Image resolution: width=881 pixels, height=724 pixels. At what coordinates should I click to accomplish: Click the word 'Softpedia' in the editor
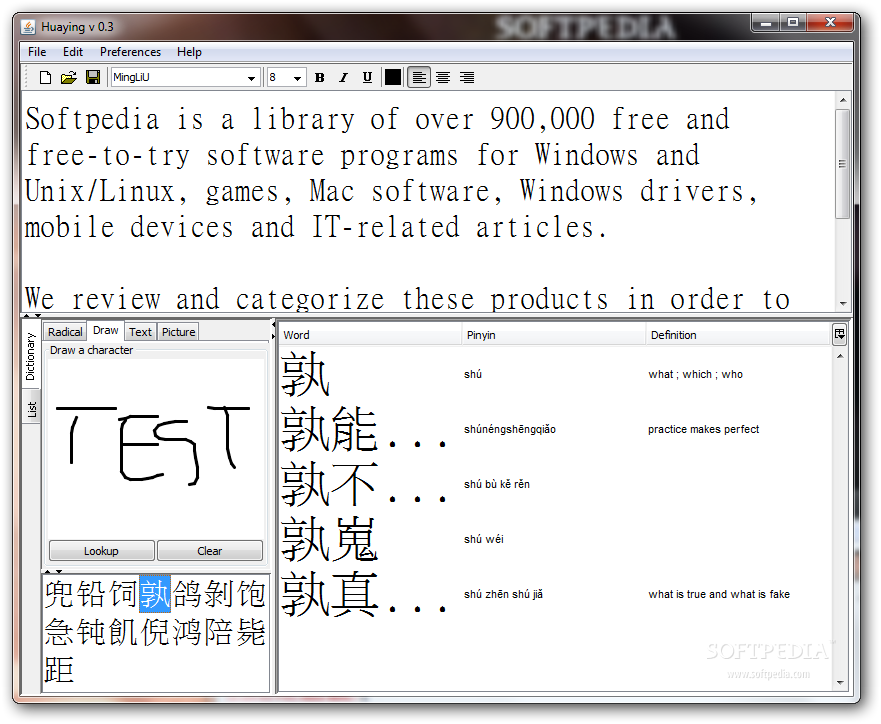(92, 119)
